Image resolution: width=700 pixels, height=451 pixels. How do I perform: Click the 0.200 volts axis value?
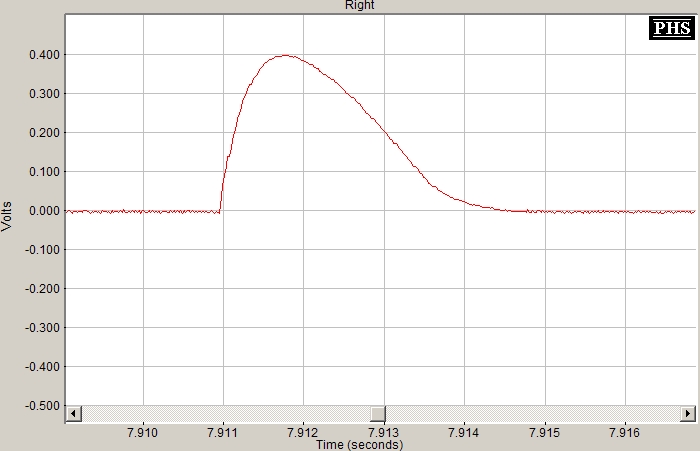coord(44,133)
